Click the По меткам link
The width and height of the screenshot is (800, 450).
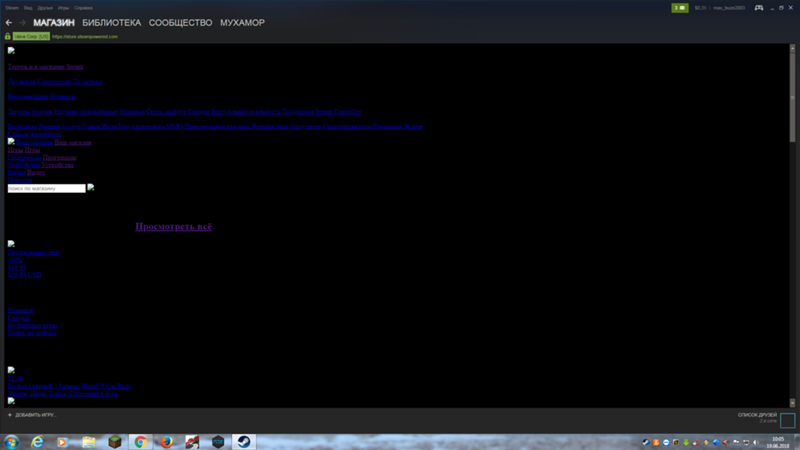87,82
